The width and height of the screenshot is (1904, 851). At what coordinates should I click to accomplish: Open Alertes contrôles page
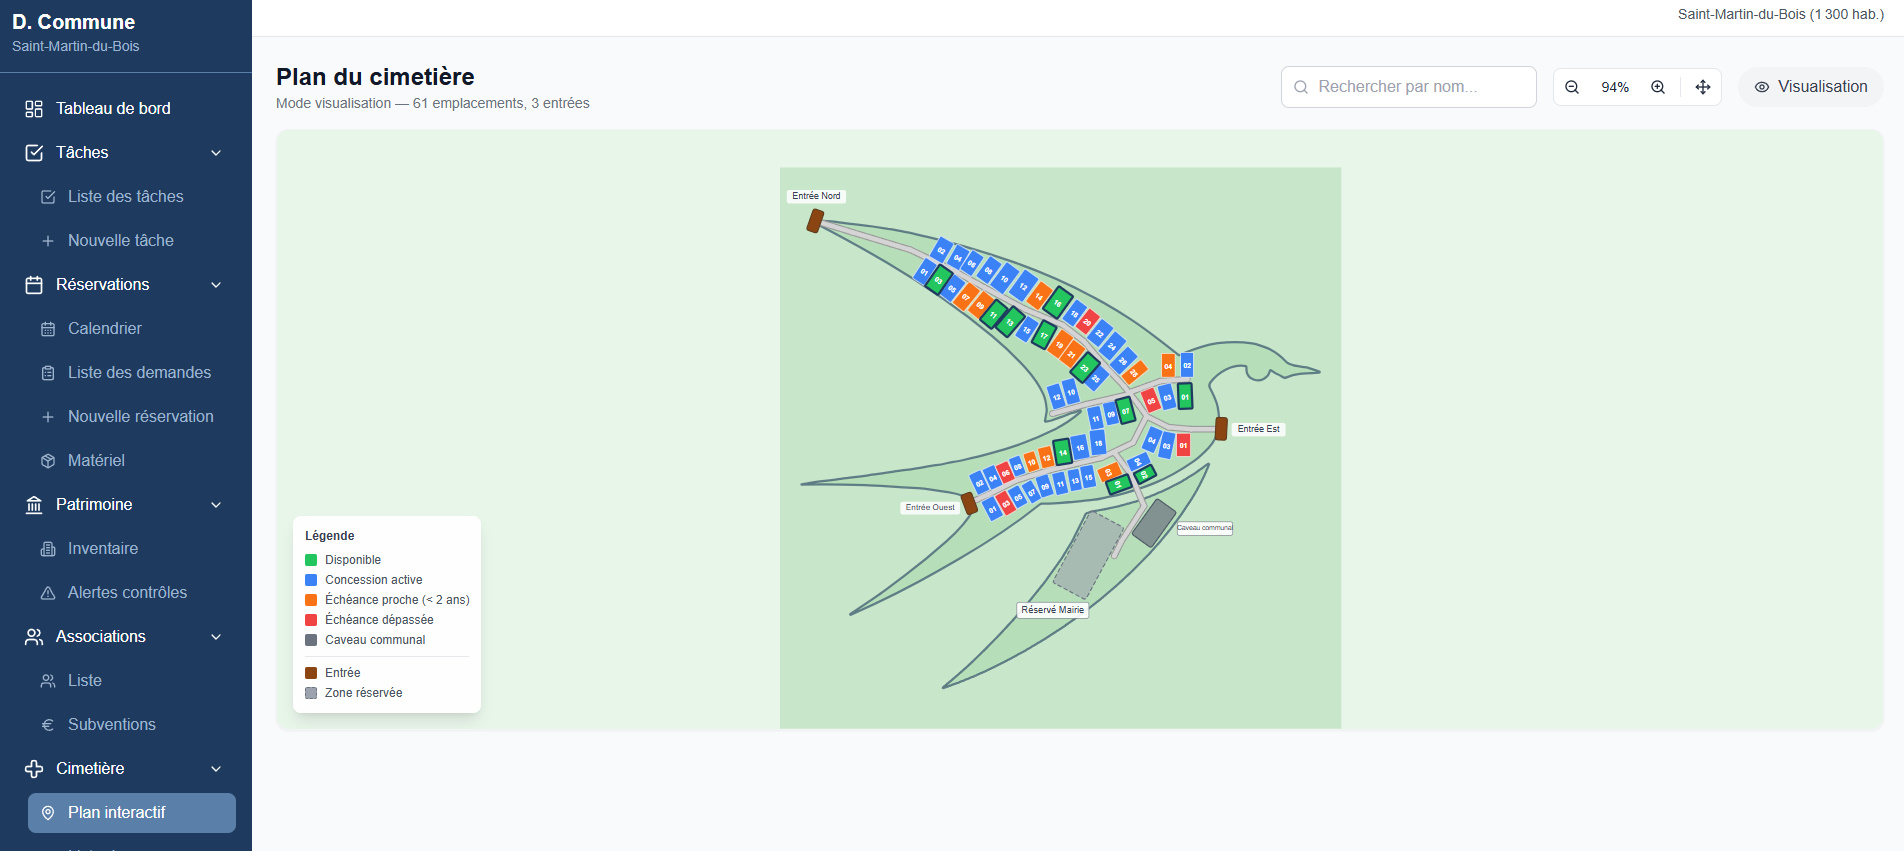127,592
